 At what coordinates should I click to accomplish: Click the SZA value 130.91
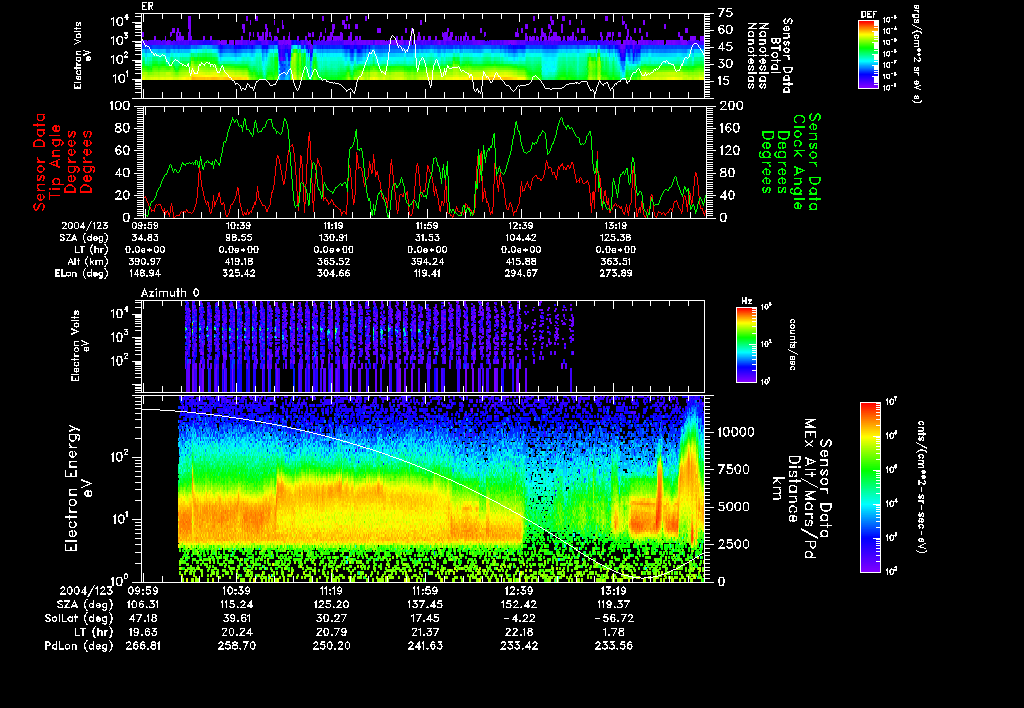(333, 238)
